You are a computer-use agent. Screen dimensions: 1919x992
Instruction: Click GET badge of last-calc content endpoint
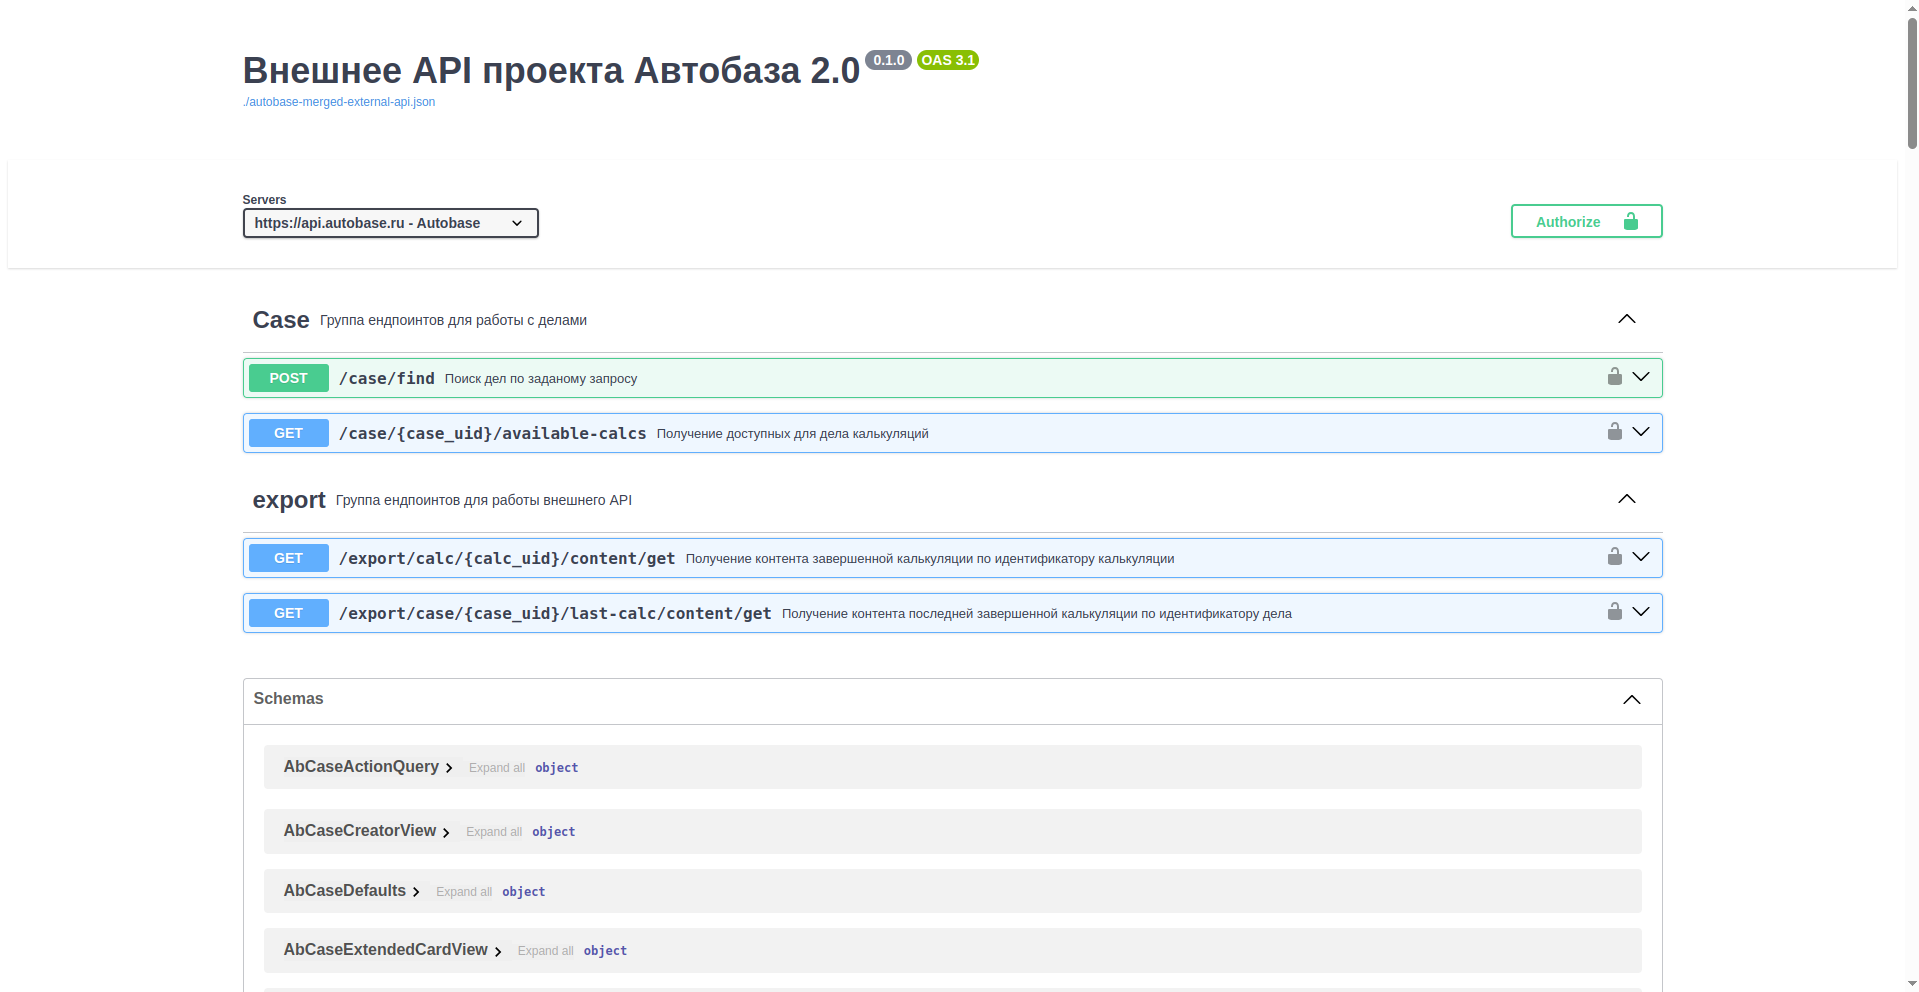click(288, 613)
